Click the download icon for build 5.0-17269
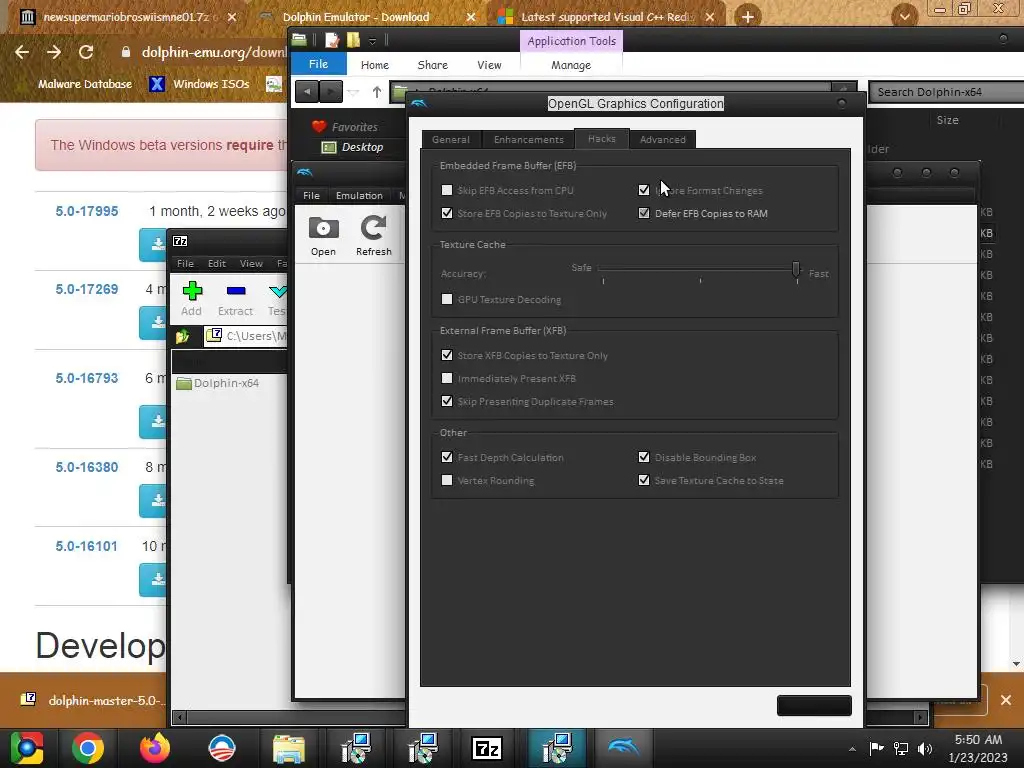 click(157, 323)
